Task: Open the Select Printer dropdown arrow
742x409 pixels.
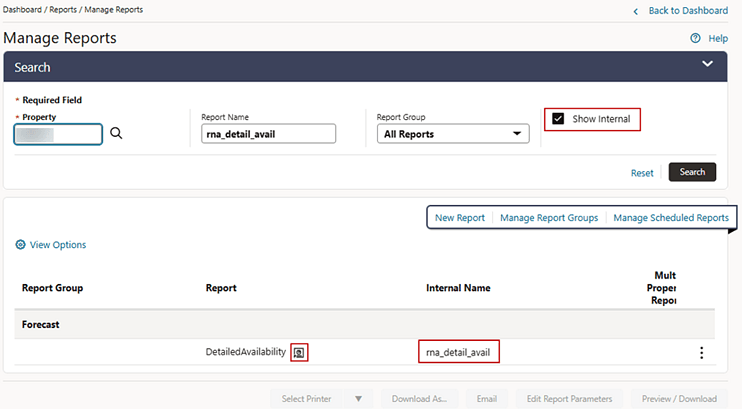Action: tap(358, 399)
